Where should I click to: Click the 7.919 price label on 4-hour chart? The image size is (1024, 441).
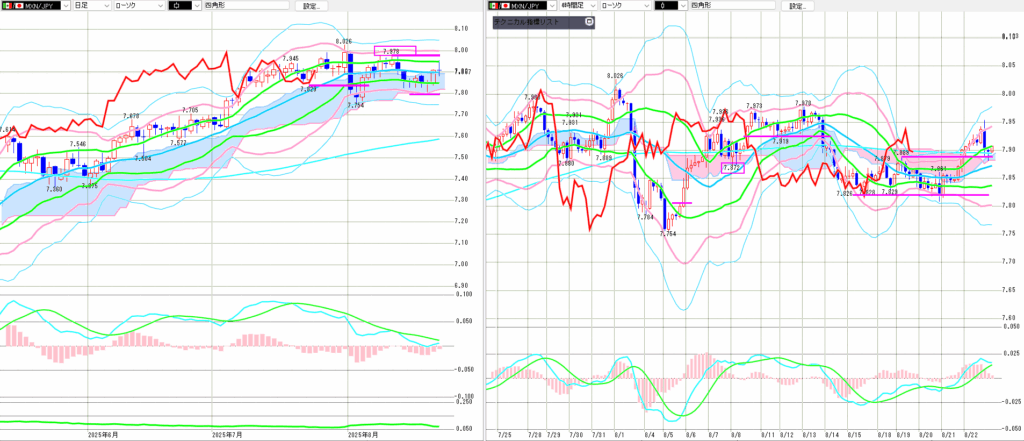pos(779,141)
